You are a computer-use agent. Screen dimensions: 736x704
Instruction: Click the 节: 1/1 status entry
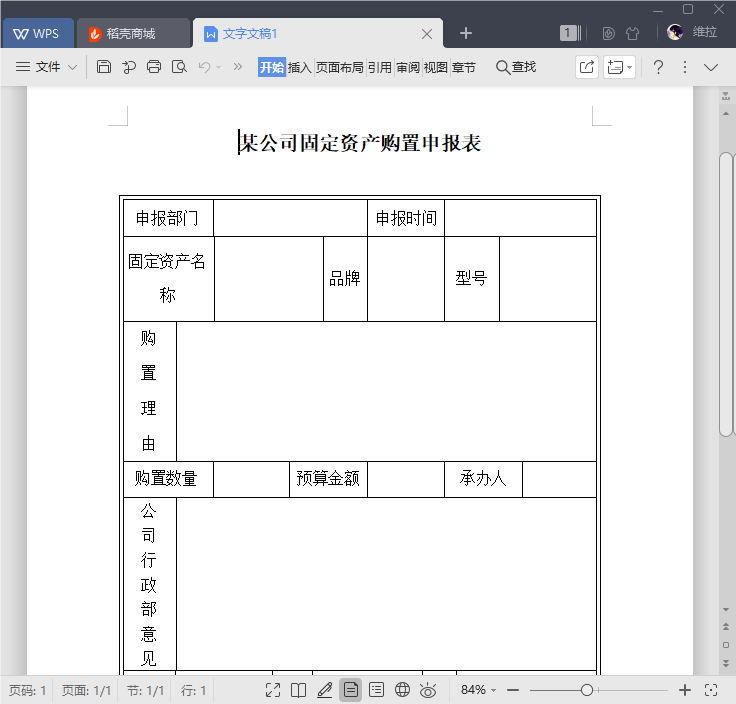coord(146,690)
